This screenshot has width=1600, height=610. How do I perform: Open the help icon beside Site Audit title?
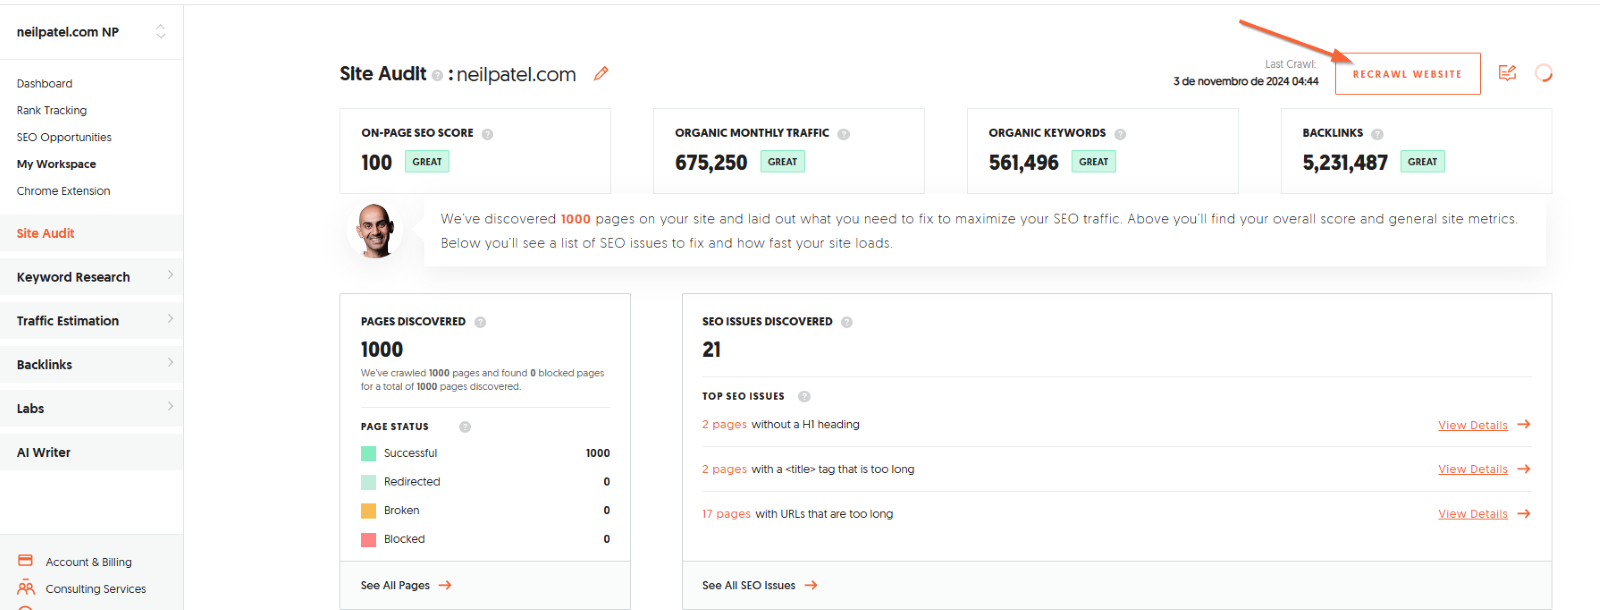(x=437, y=75)
